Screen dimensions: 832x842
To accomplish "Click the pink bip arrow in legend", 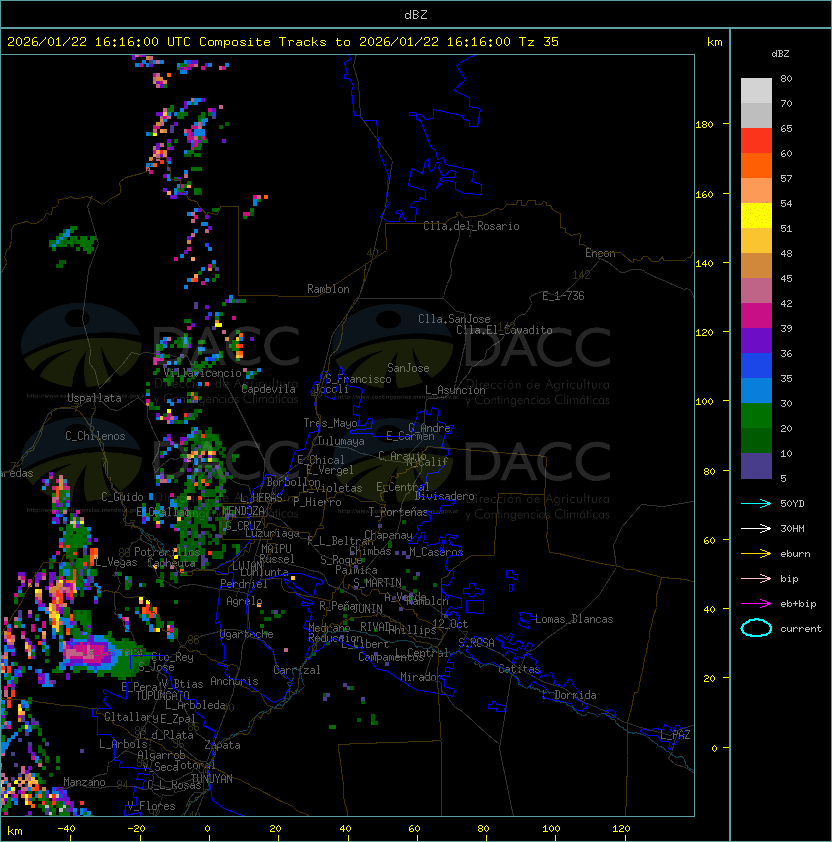I will pos(756,578).
